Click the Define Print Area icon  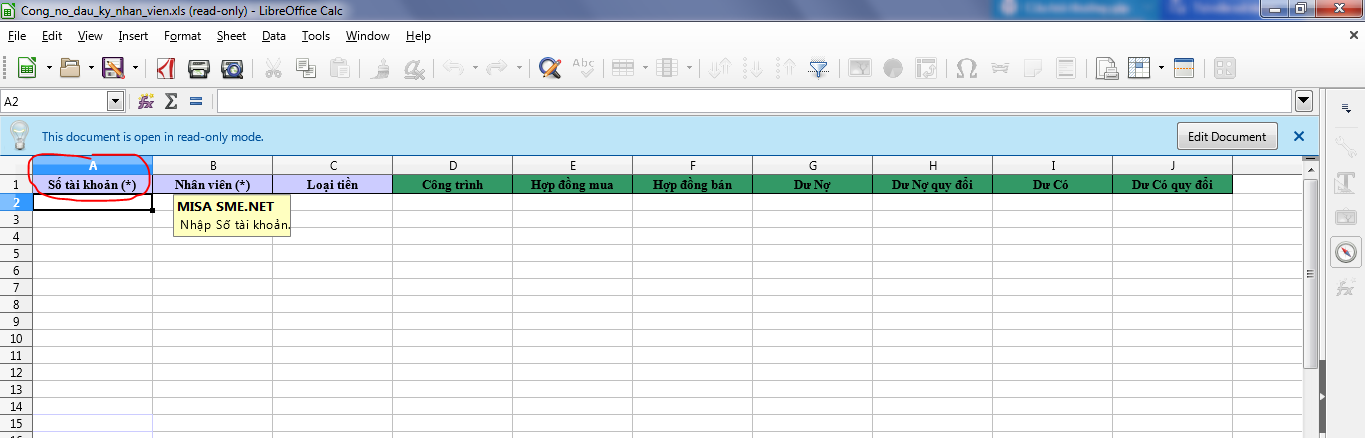[1106, 68]
